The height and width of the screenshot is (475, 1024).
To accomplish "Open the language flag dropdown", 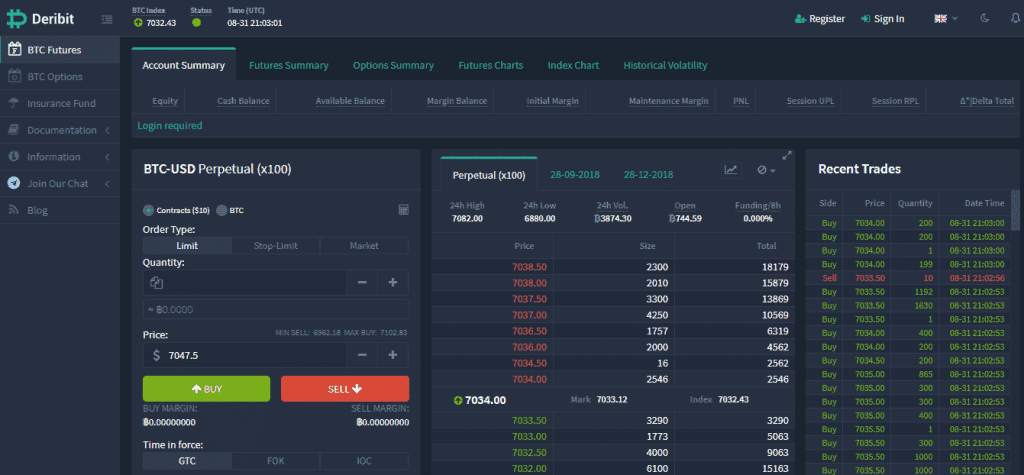I will 945,18.
